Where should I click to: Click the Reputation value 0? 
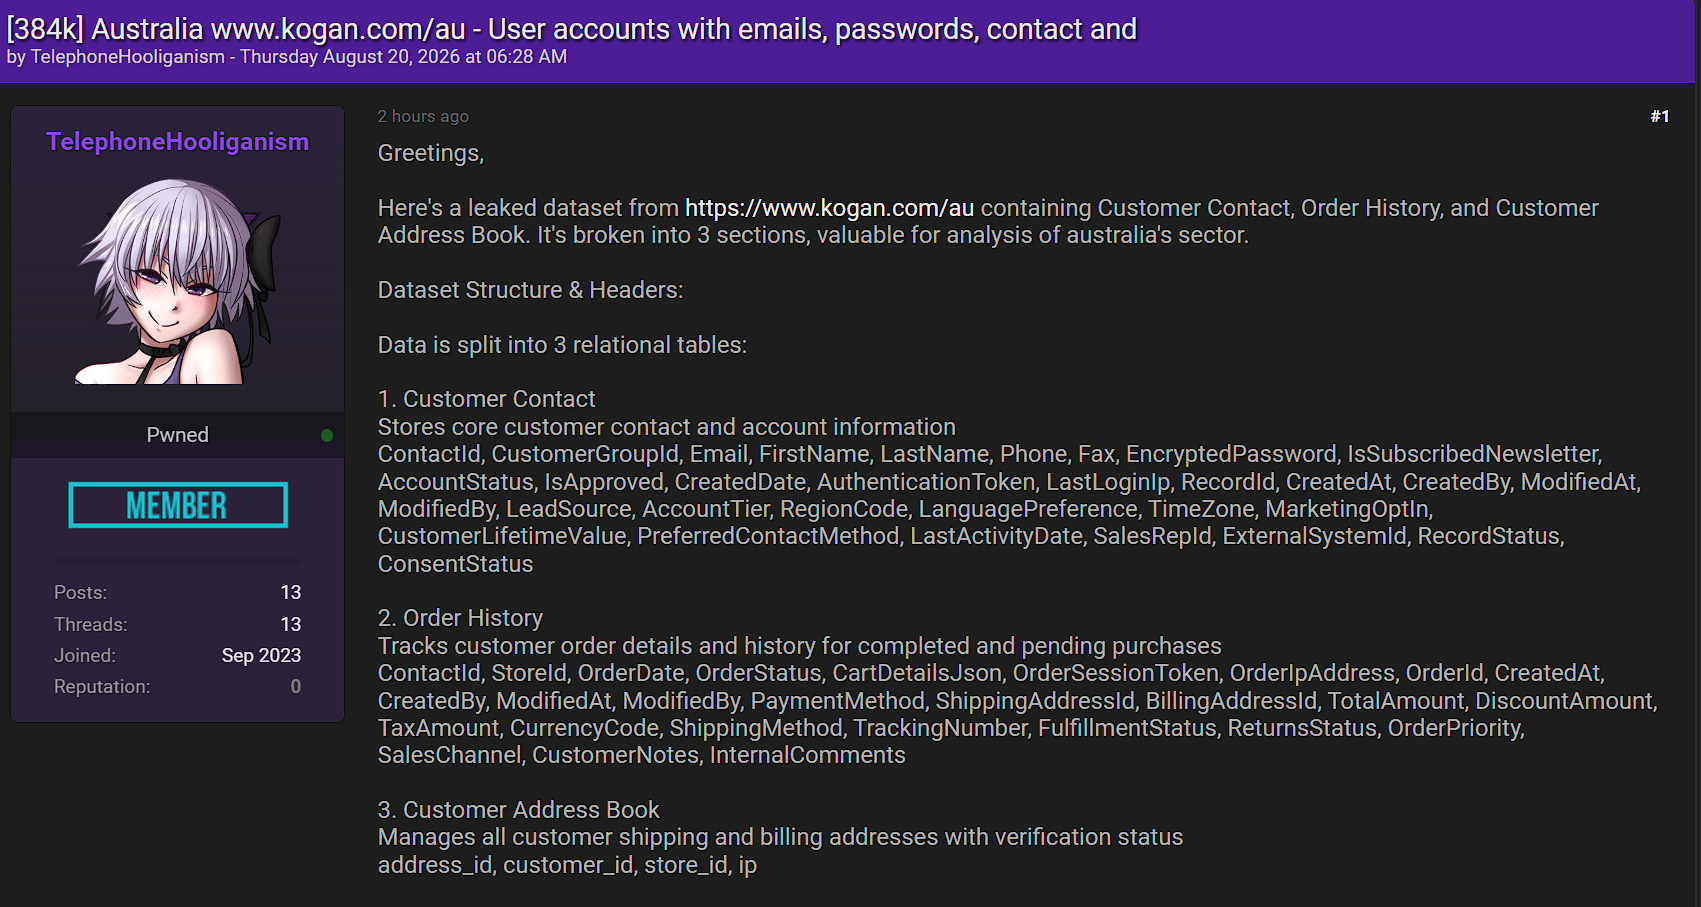point(296,686)
